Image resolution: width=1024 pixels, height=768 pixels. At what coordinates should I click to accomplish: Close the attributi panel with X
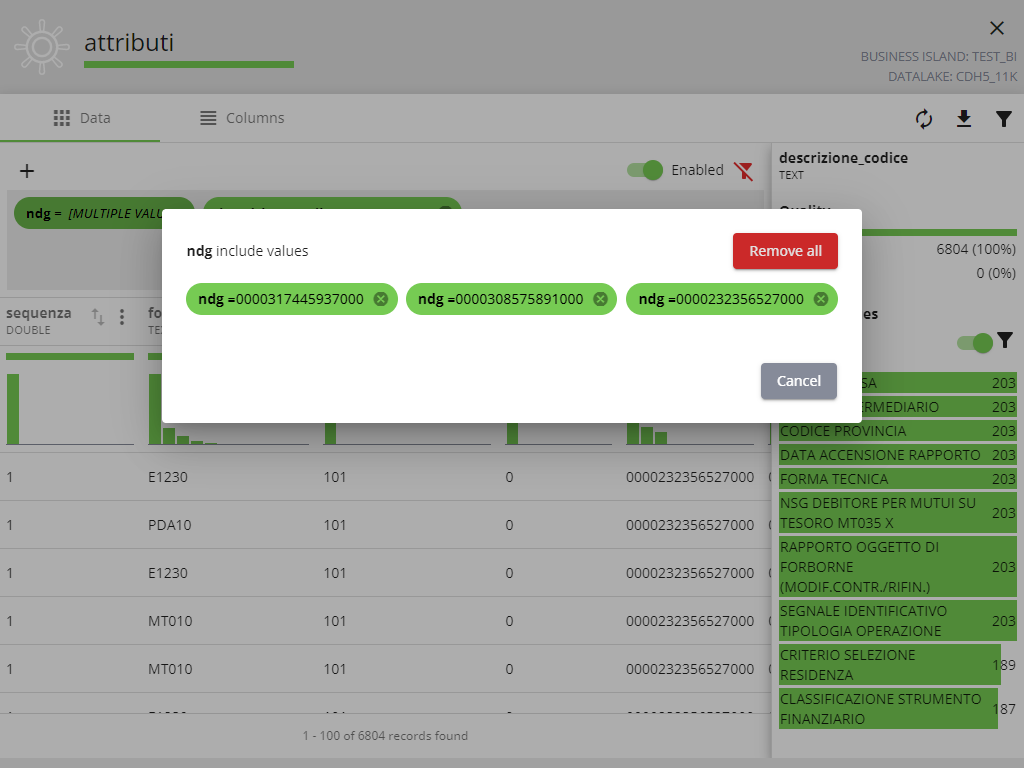[x=996, y=28]
